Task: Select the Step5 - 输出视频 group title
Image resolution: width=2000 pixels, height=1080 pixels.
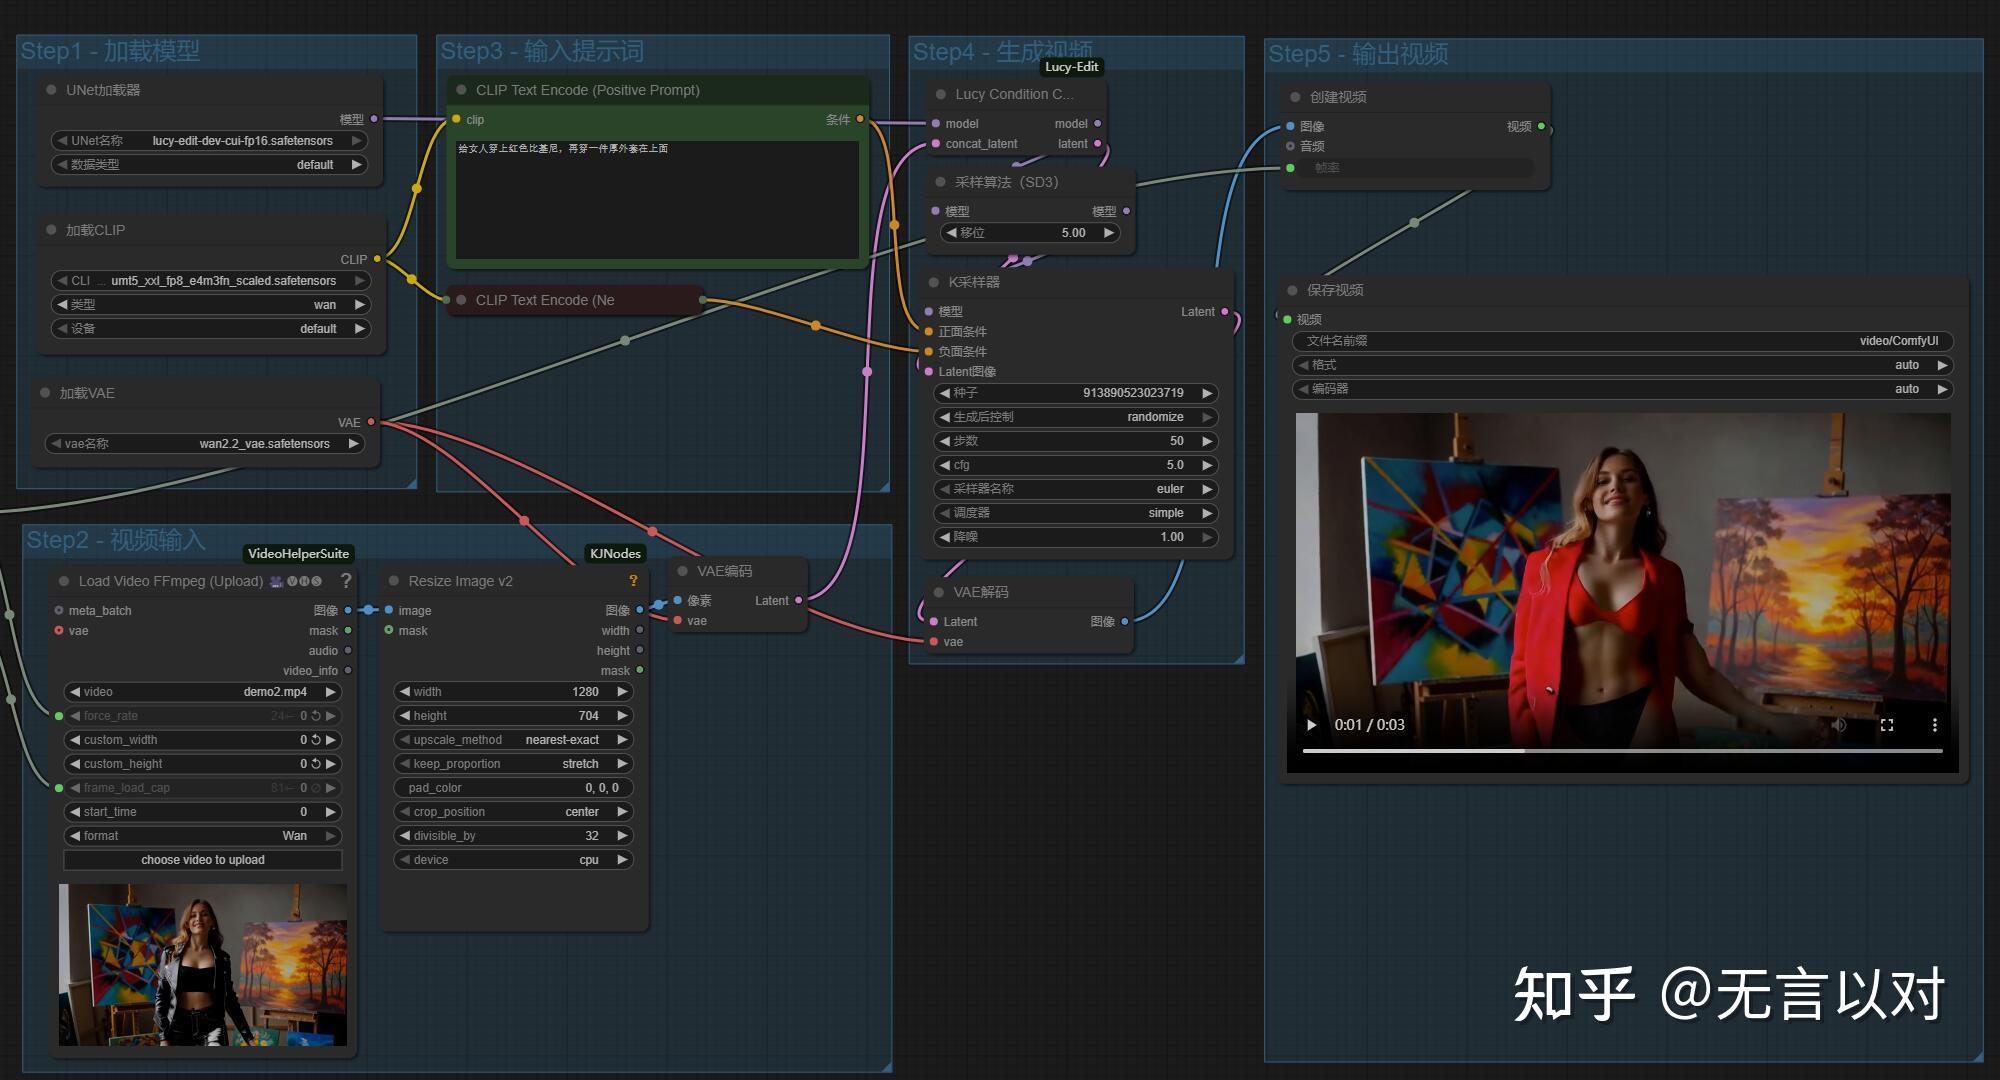Action: (1358, 54)
